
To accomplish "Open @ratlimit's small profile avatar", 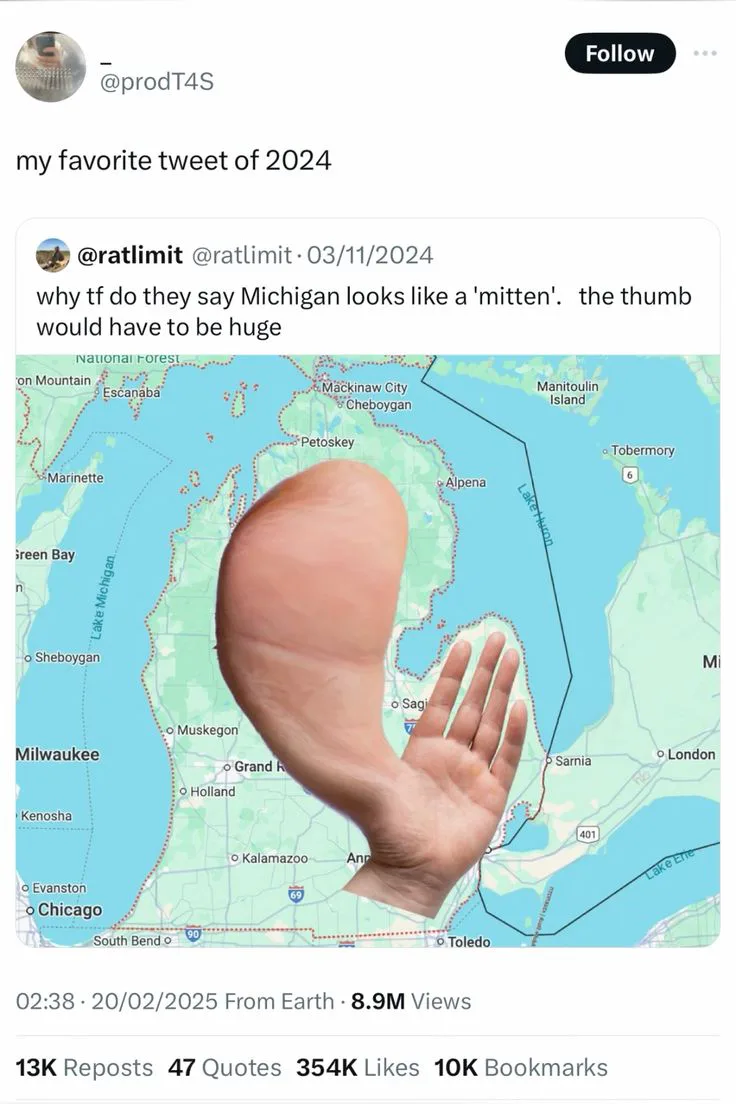I will coord(53,254).
